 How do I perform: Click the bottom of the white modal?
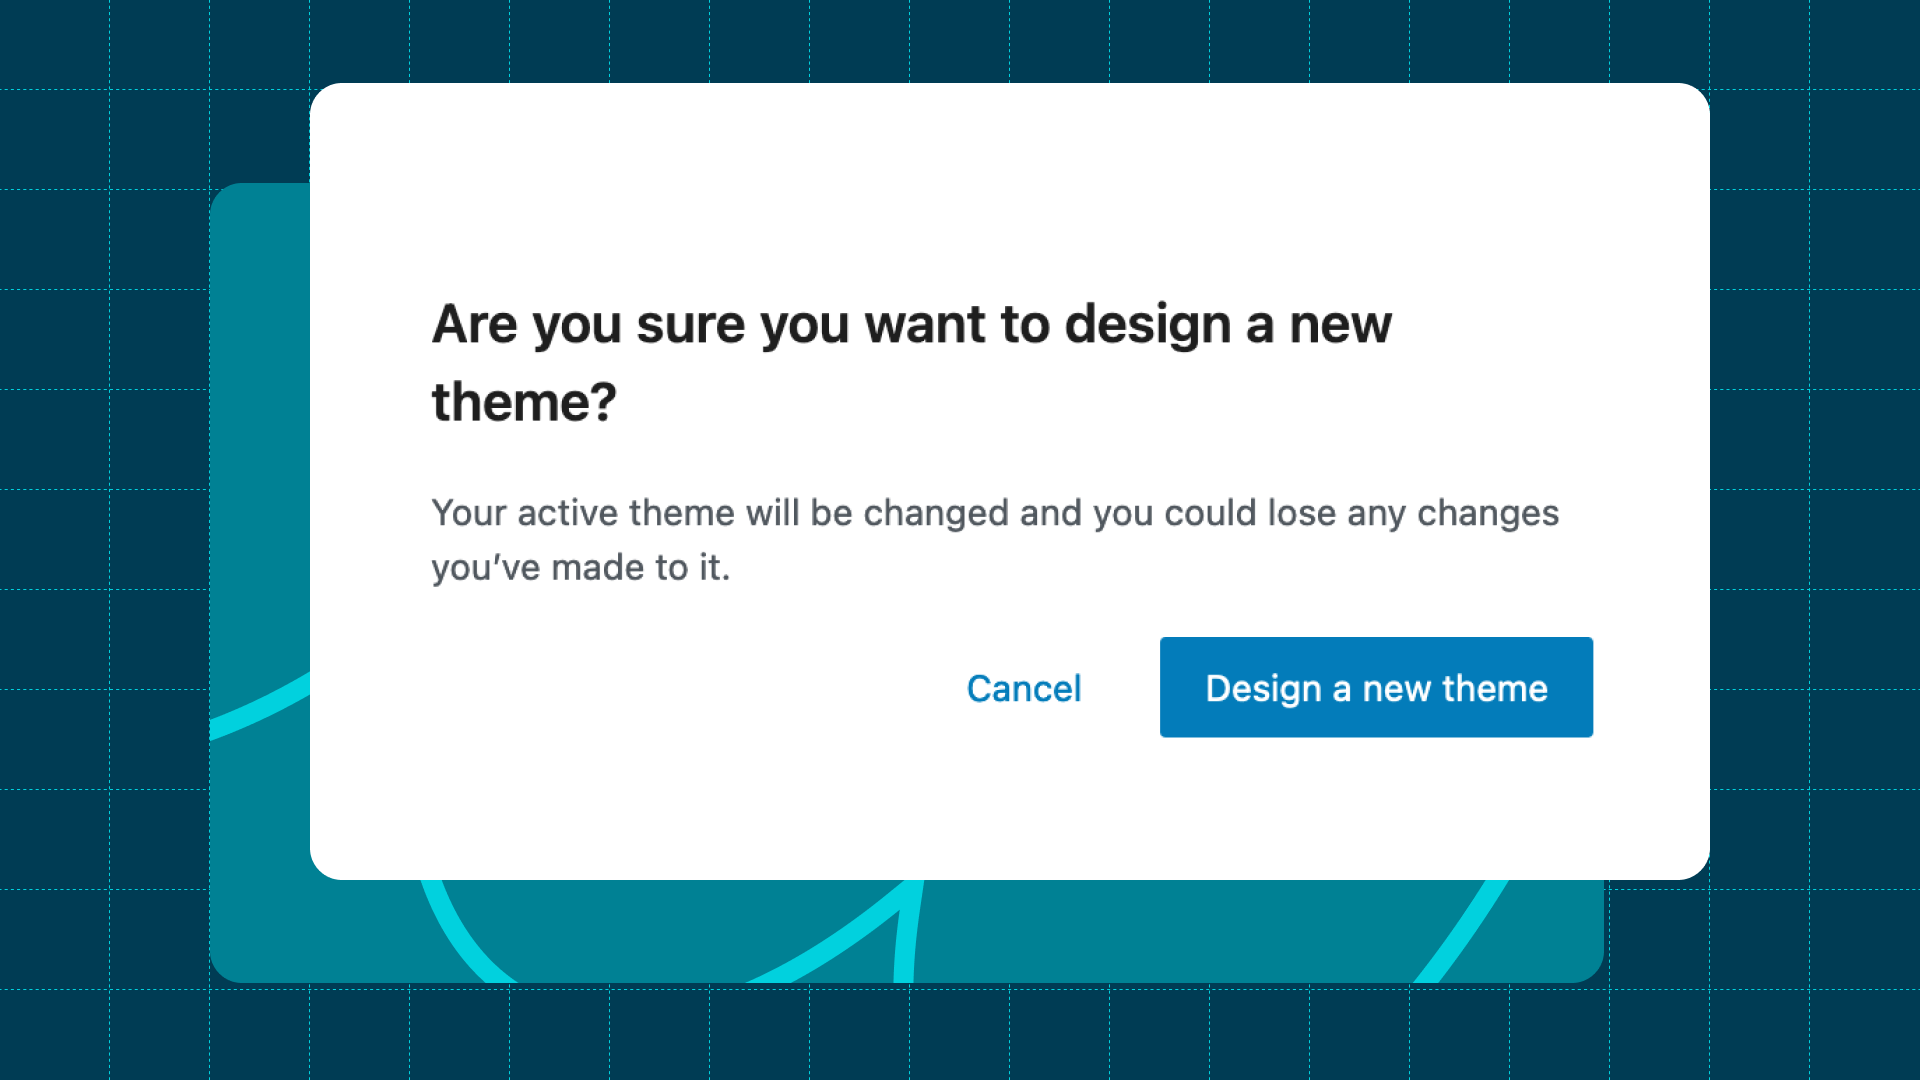(x=1010, y=870)
